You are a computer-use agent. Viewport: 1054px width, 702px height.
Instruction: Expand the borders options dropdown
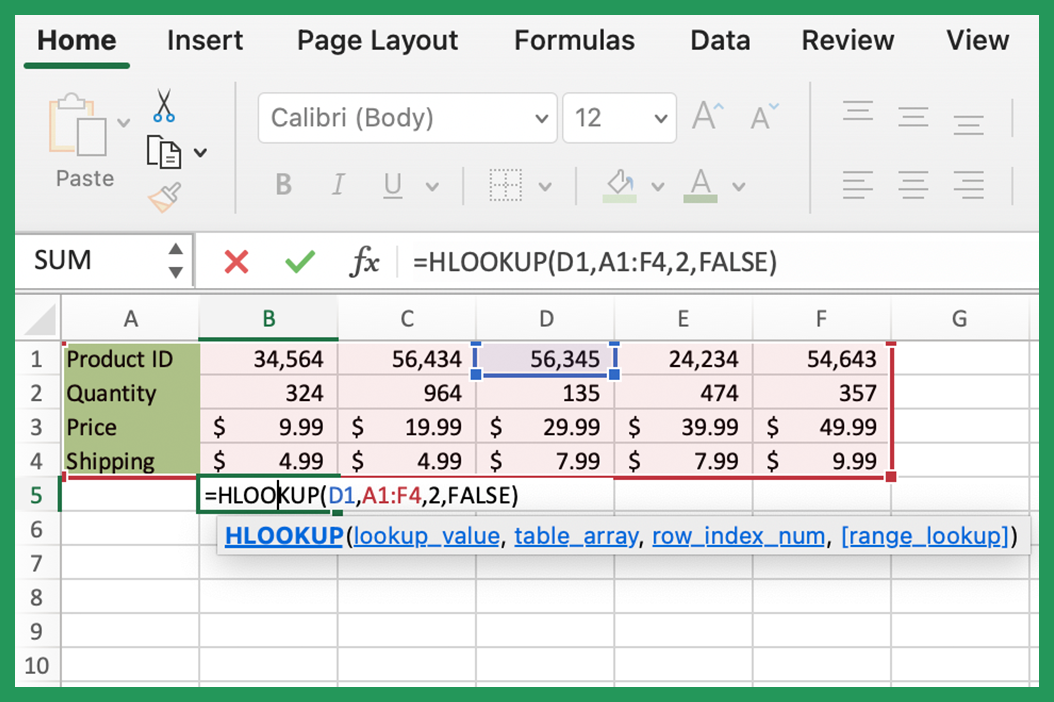pos(546,185)
